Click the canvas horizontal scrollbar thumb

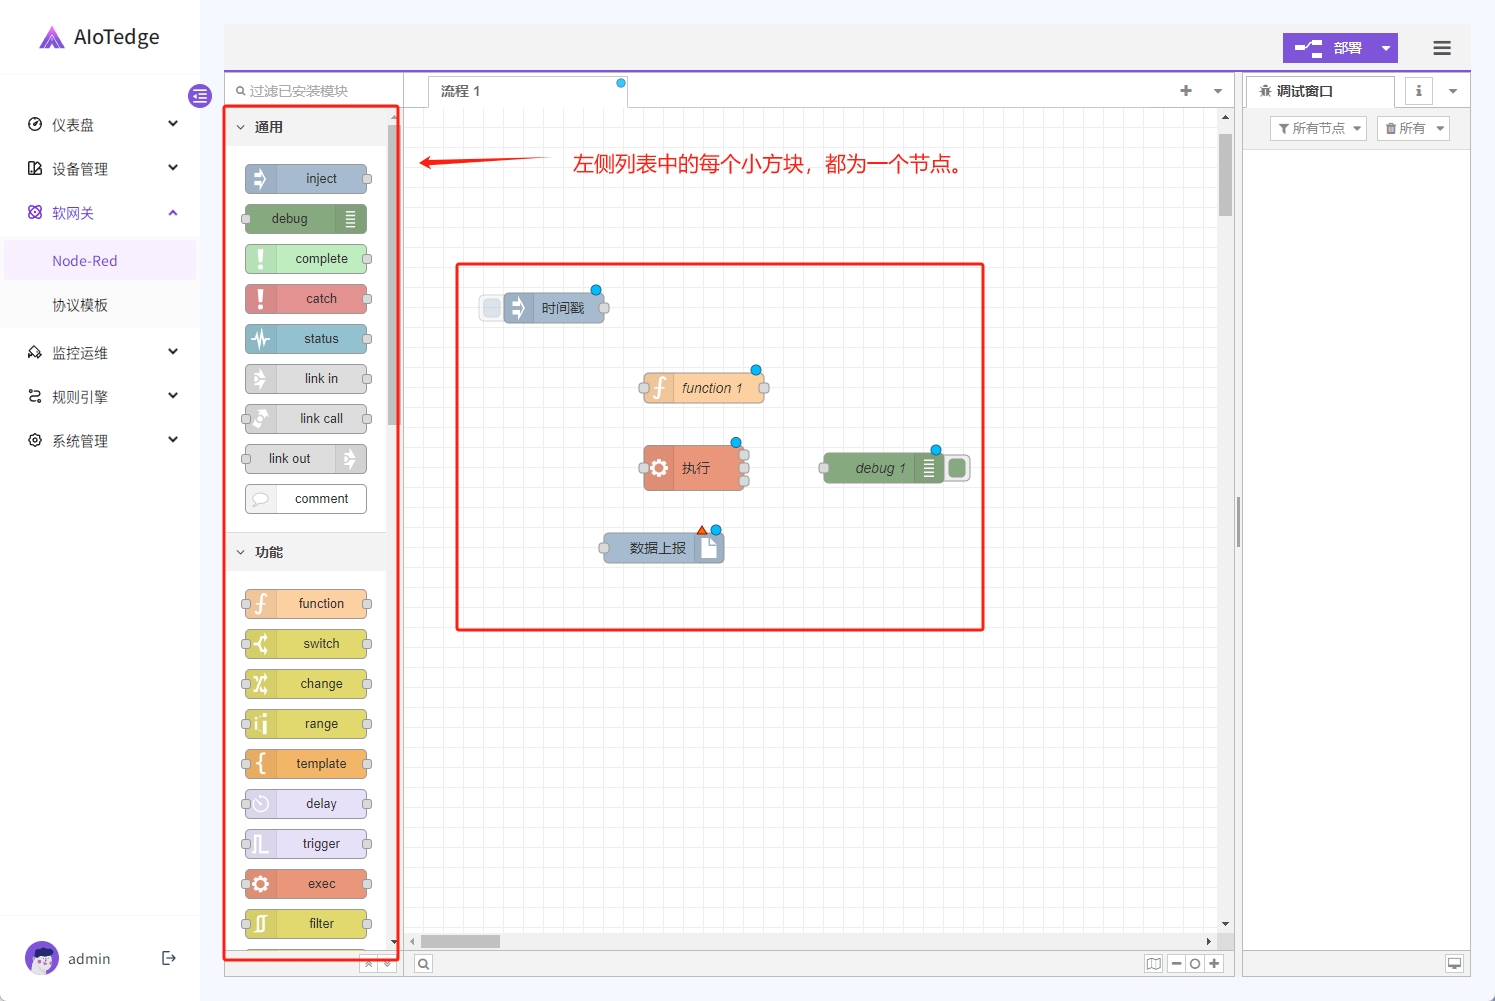460,941
